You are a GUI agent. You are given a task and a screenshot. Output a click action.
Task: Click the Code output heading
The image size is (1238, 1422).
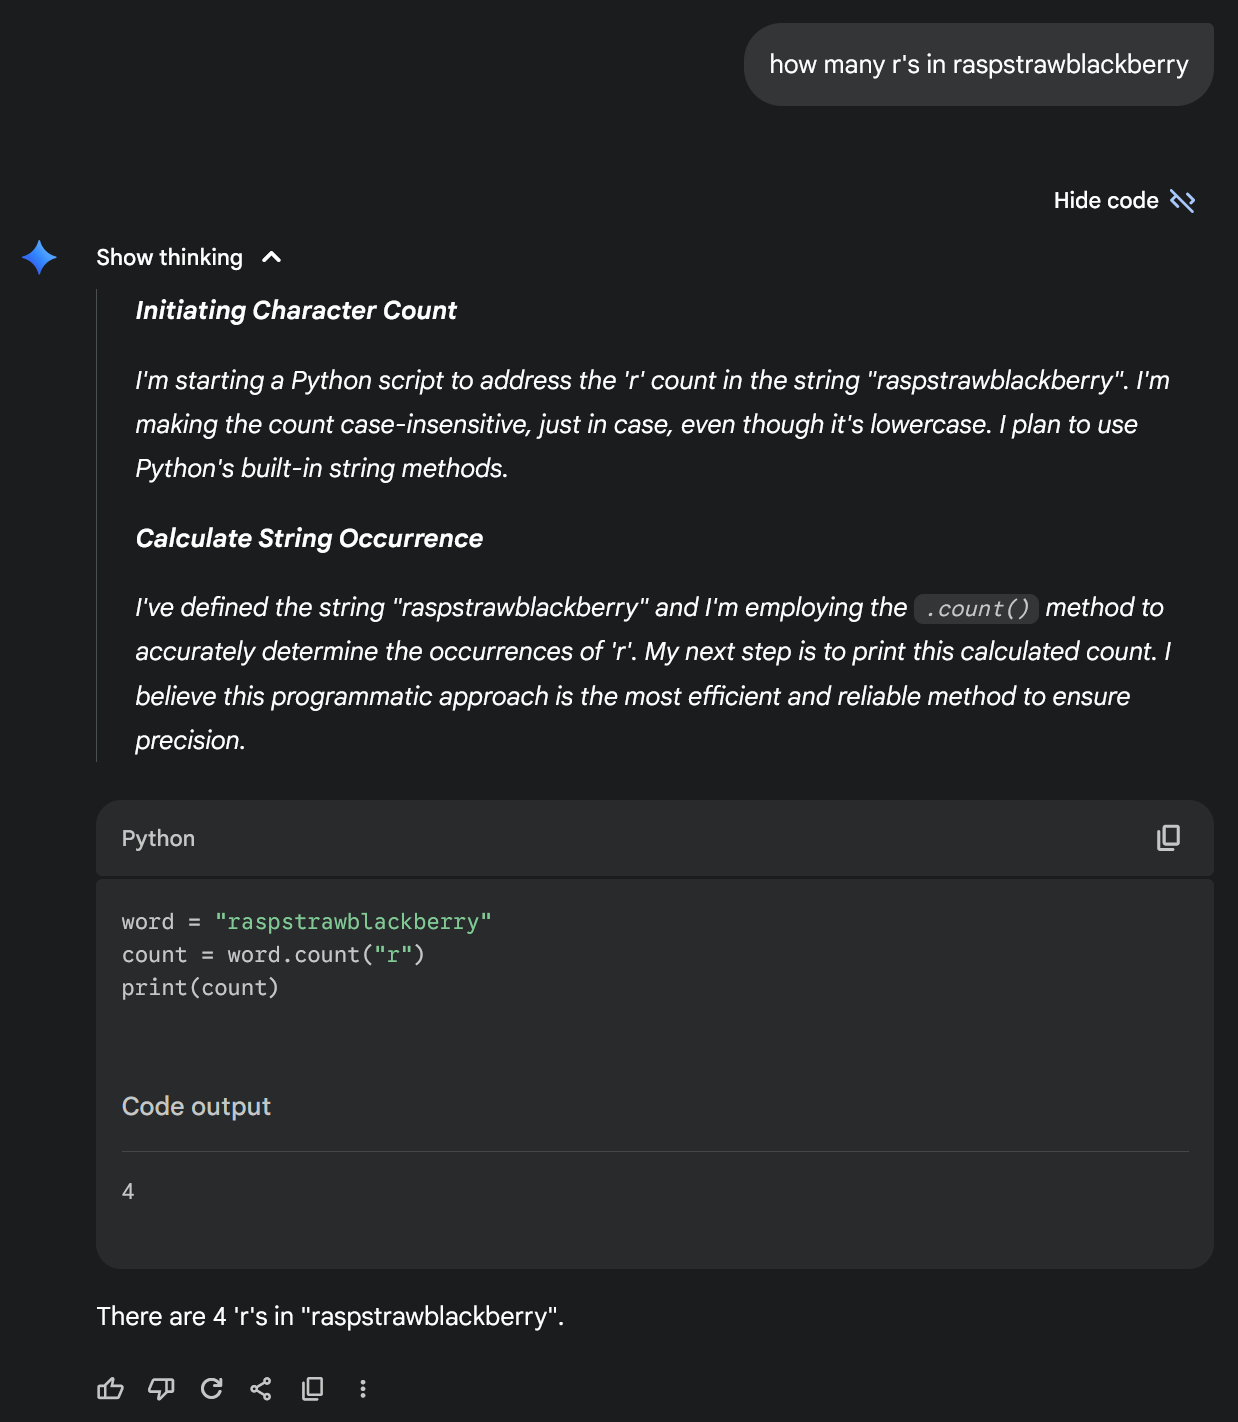click(196, 1106)
